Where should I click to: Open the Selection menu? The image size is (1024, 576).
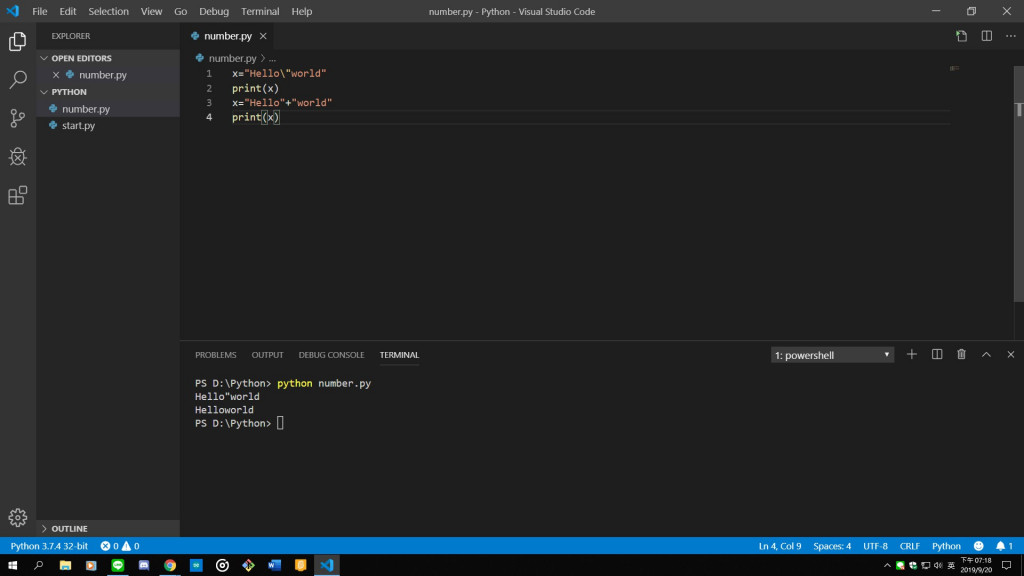(108, 11)
